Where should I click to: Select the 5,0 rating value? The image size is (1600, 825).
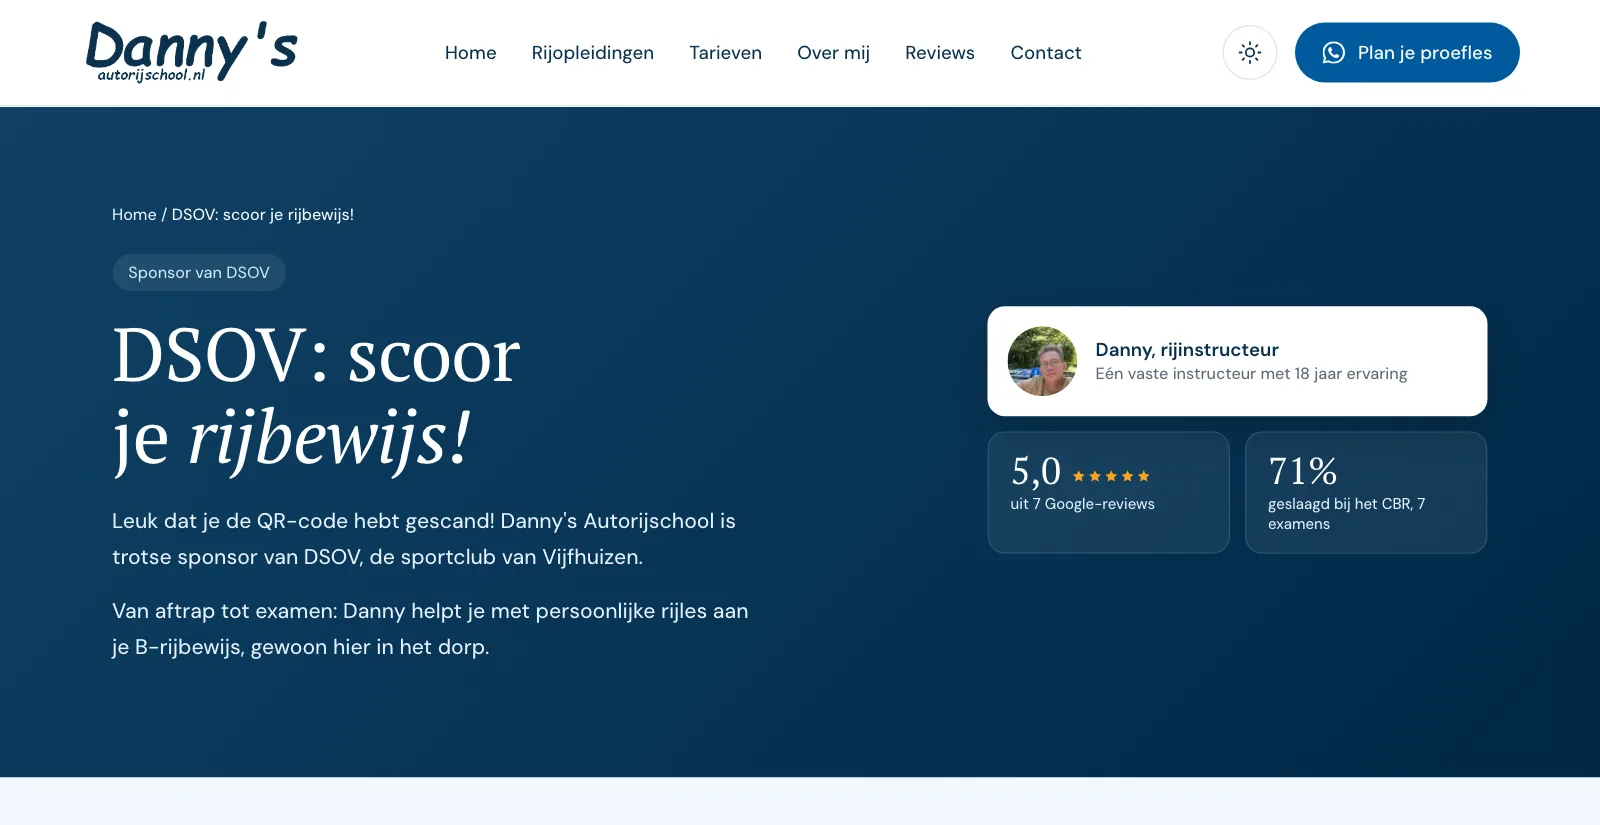(x=1036, y=471)
